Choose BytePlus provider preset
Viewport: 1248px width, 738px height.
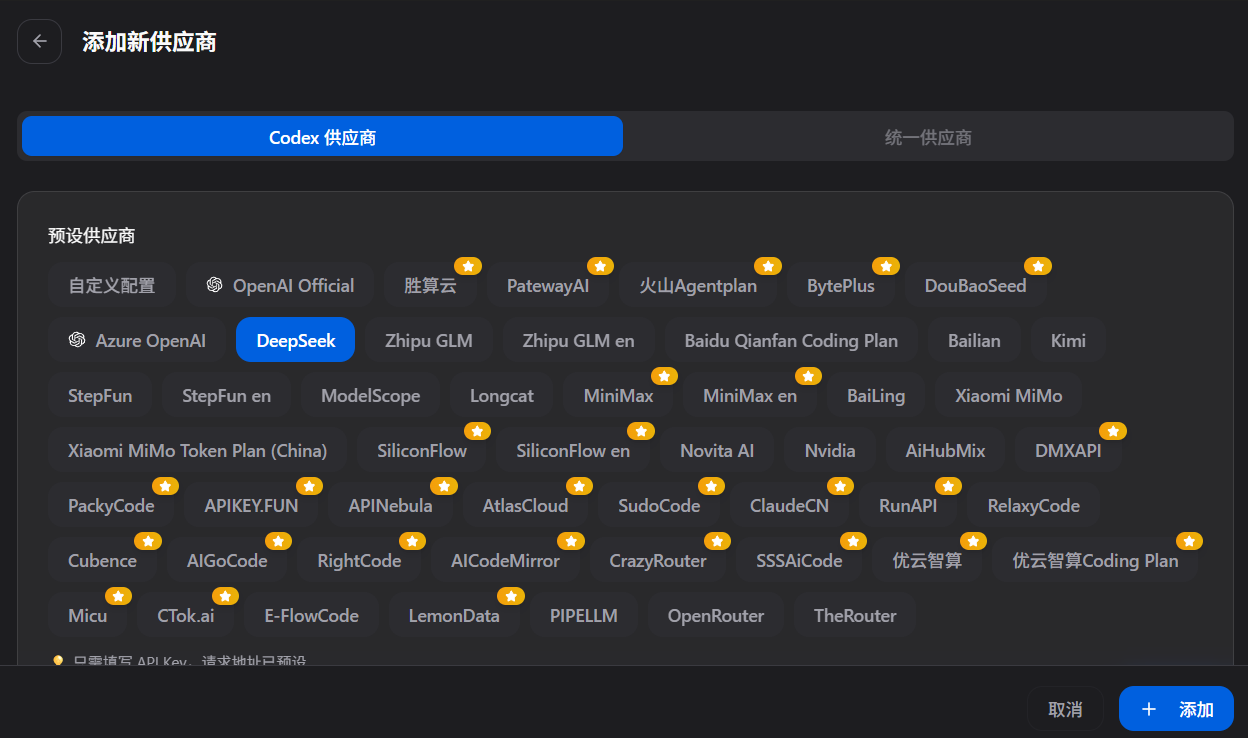[841, 285]
